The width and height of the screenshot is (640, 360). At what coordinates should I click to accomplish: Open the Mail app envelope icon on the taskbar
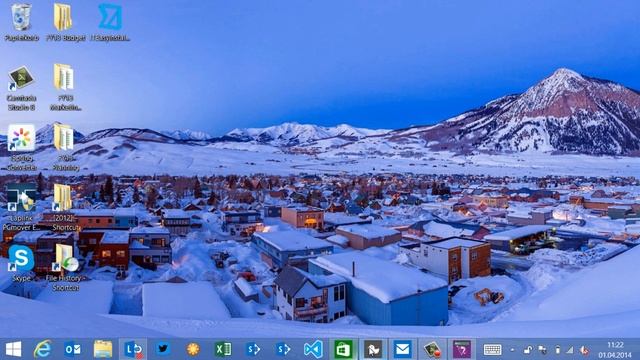pyautogui.click(x=402, y=349)
